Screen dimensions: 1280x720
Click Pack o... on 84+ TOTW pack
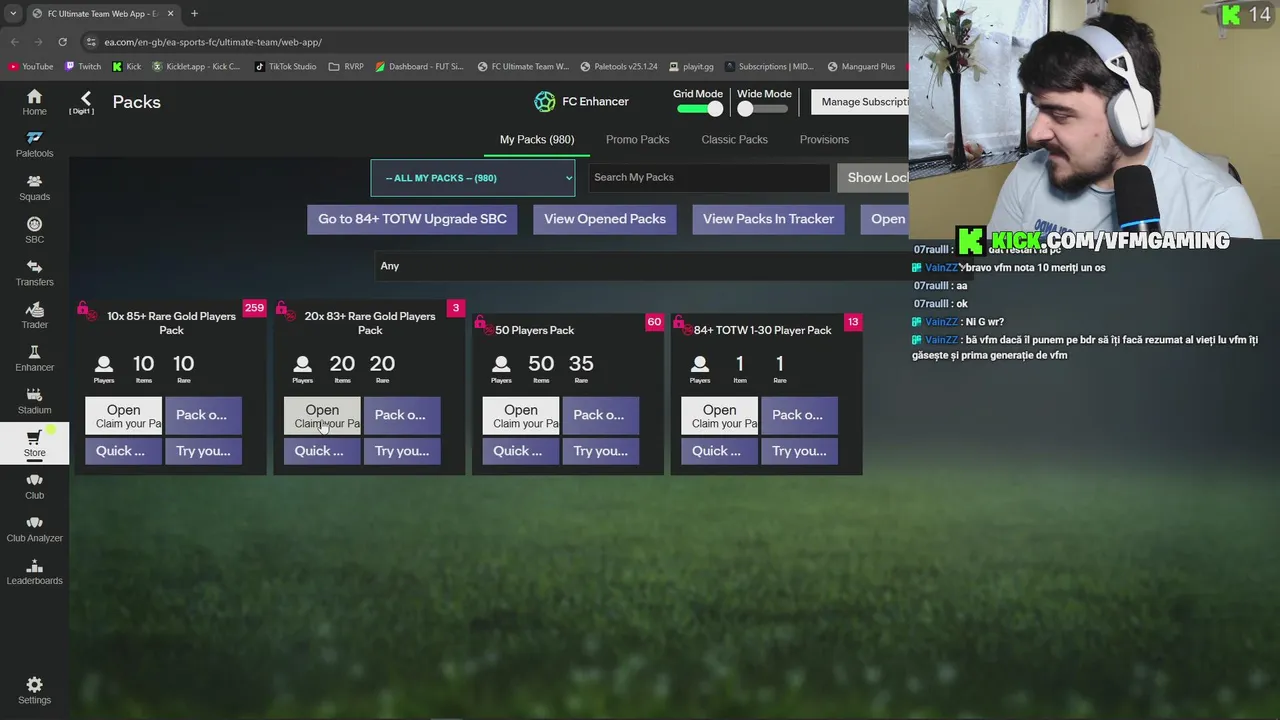click(799, 415)
